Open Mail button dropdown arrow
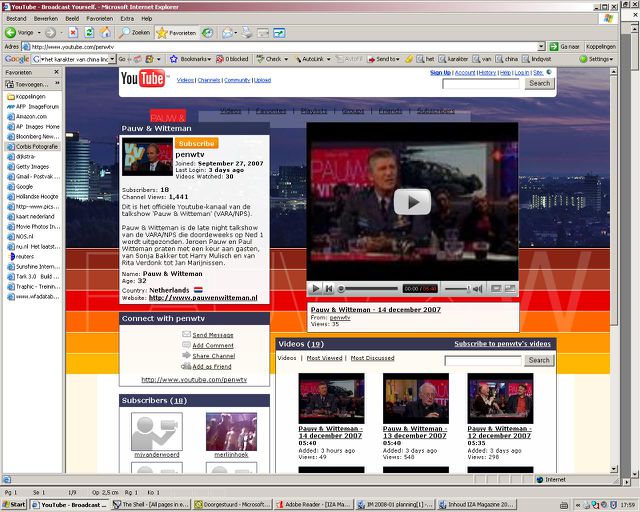The image size is (640, 512). tap(236, 33)
